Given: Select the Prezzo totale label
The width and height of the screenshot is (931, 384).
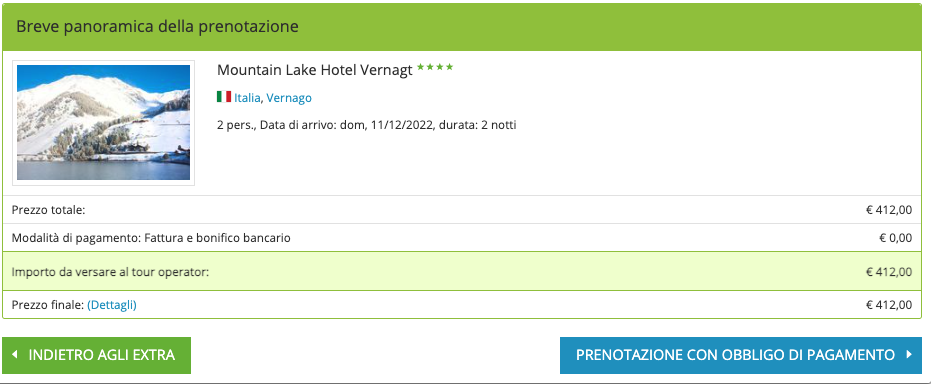Looking at the screenshot, I should (49, 210).
